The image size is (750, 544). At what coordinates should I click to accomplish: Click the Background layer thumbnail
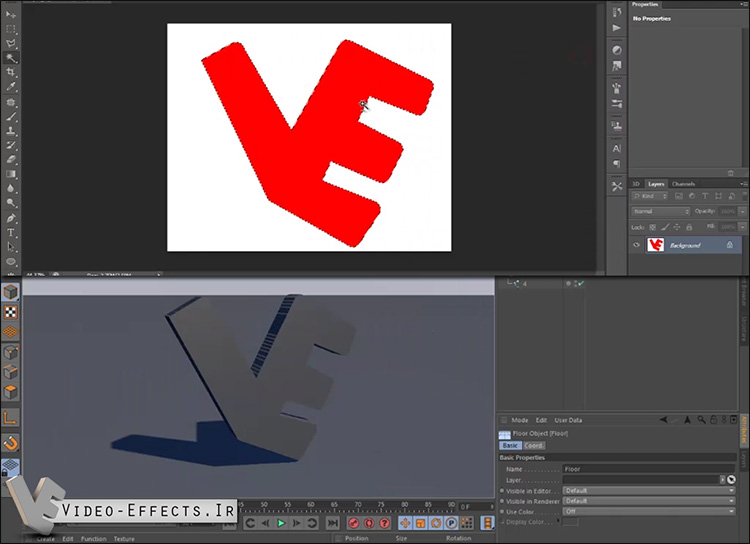click(x=655, y=245)
